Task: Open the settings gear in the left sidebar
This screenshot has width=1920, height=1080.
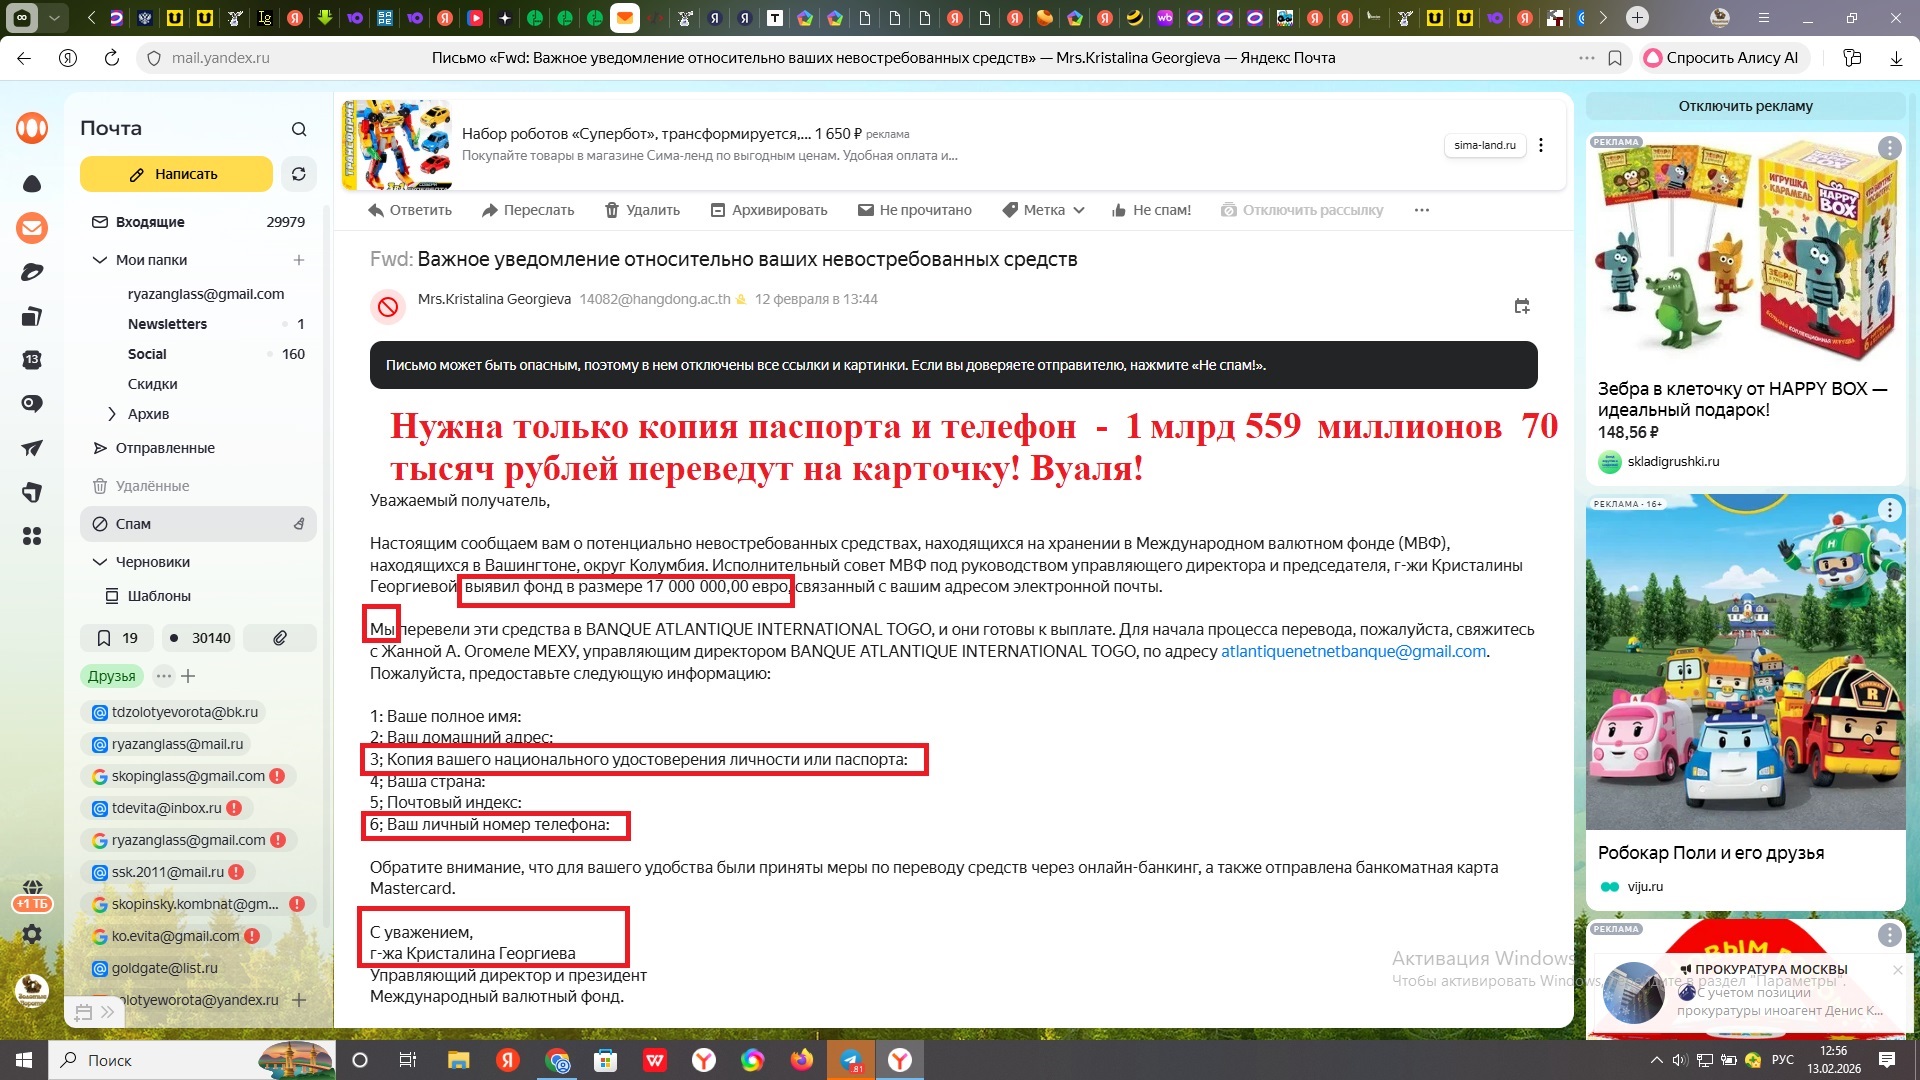Action: click(x=32, y=934)
